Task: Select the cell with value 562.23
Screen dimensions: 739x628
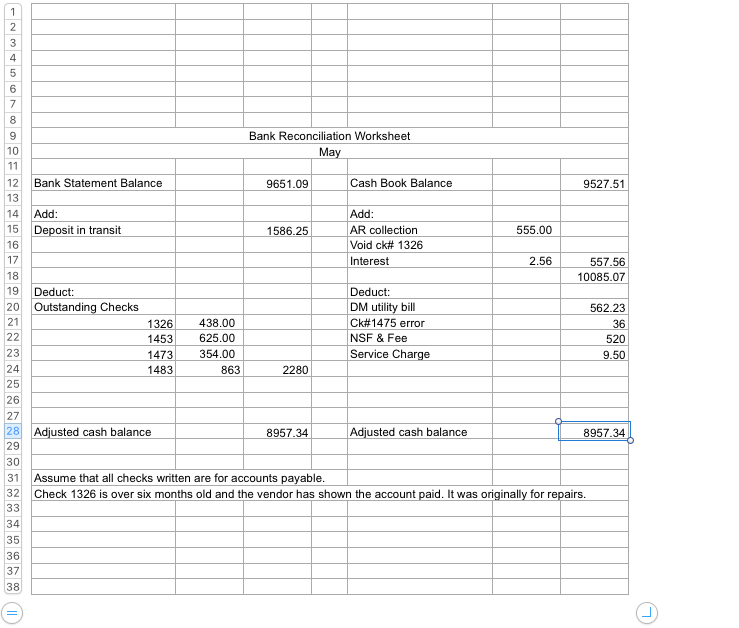Action: click(x=594, y=307)
